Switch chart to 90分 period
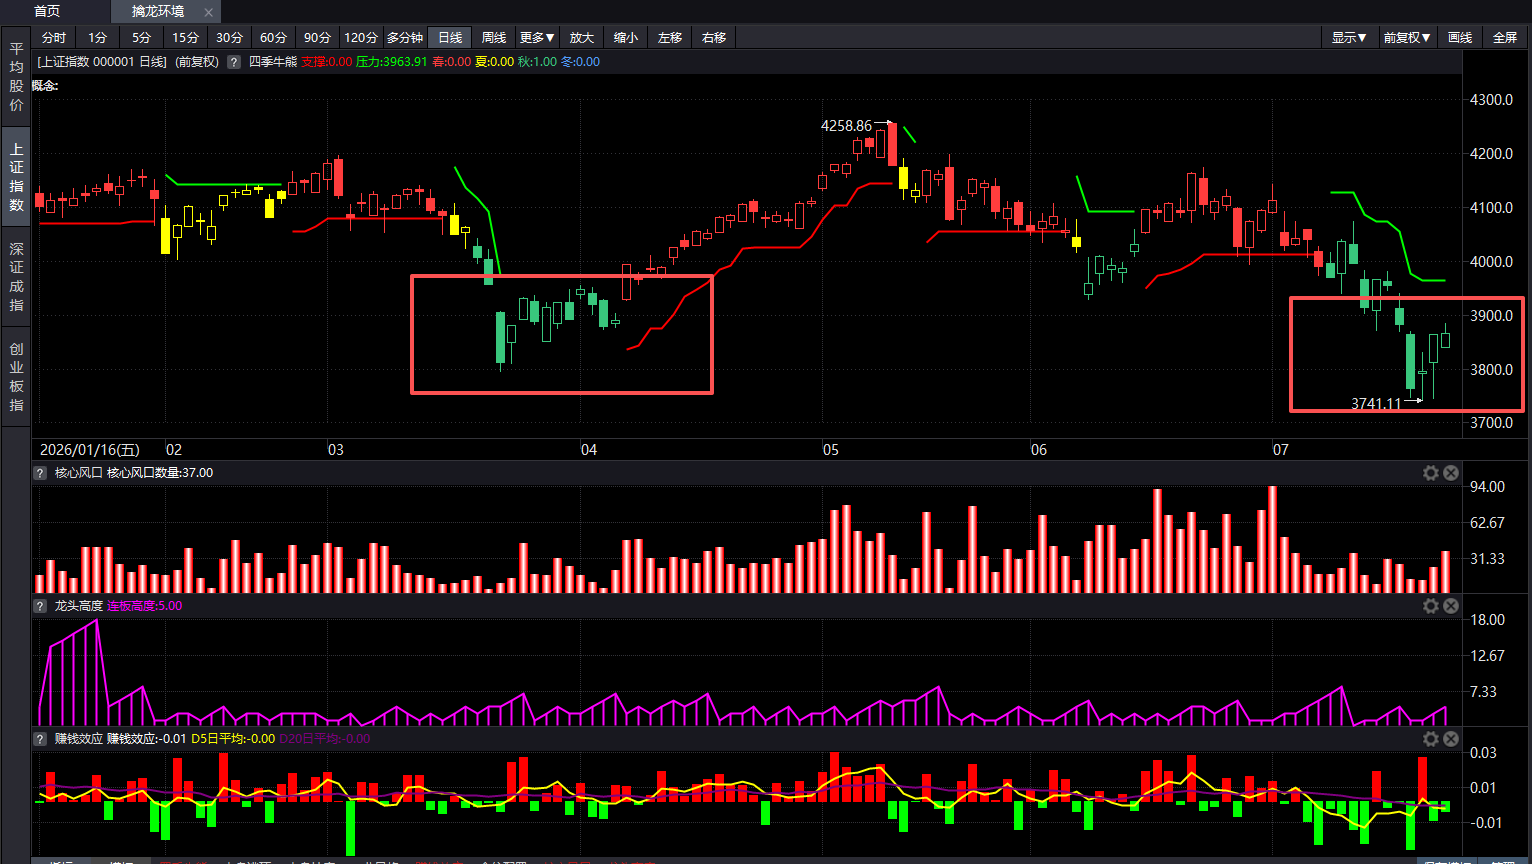1532x864 pixels. pyautogui.click(x=317, y=37)
